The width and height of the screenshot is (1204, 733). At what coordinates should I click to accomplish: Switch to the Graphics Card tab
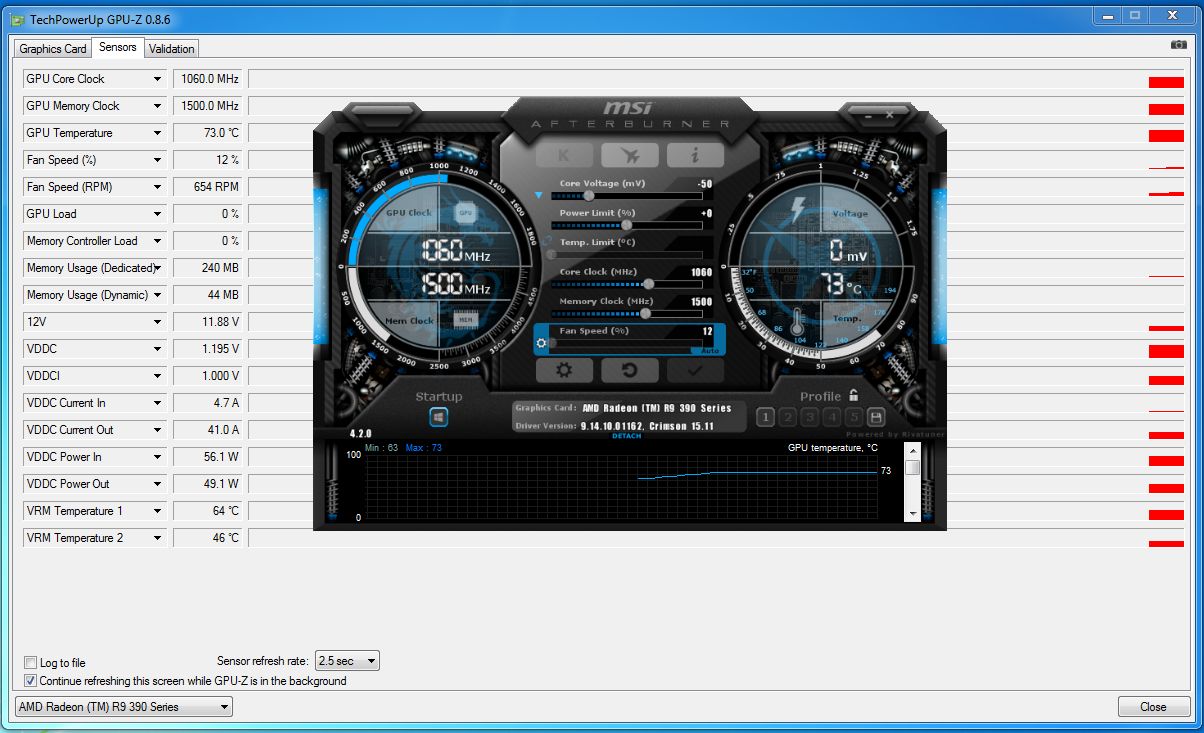(x=53, y=48)
